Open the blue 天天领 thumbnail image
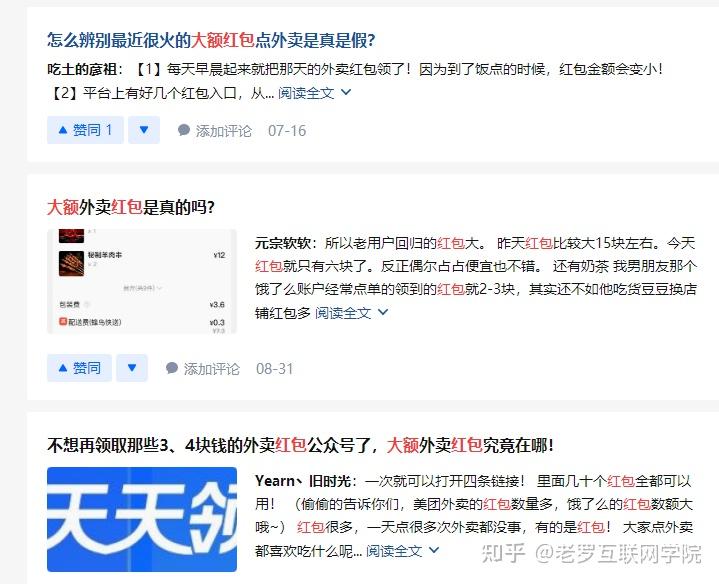 142,519
